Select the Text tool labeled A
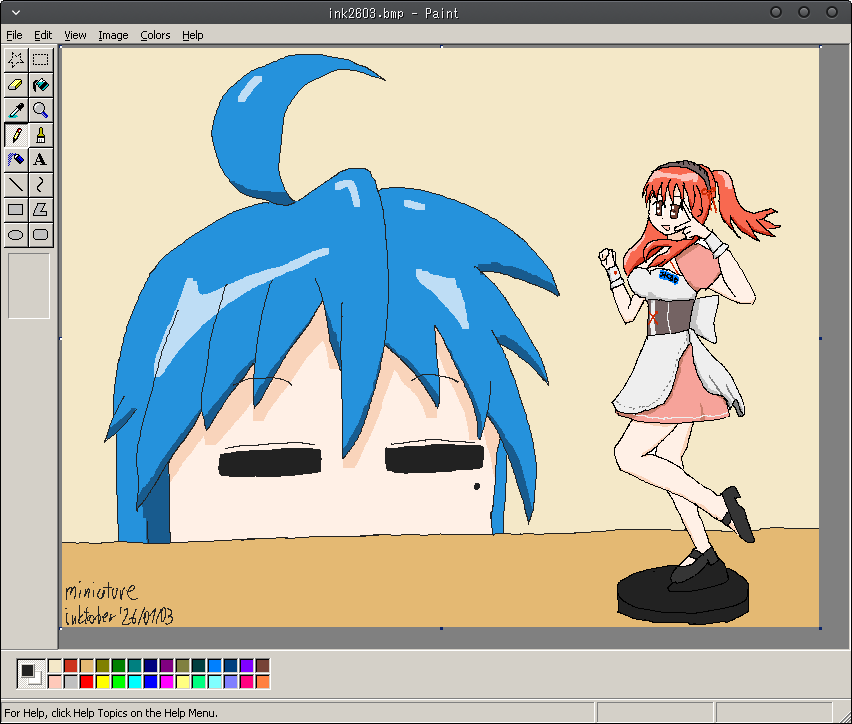The height and width of the screenshot is (724, 852). (41, 160)
